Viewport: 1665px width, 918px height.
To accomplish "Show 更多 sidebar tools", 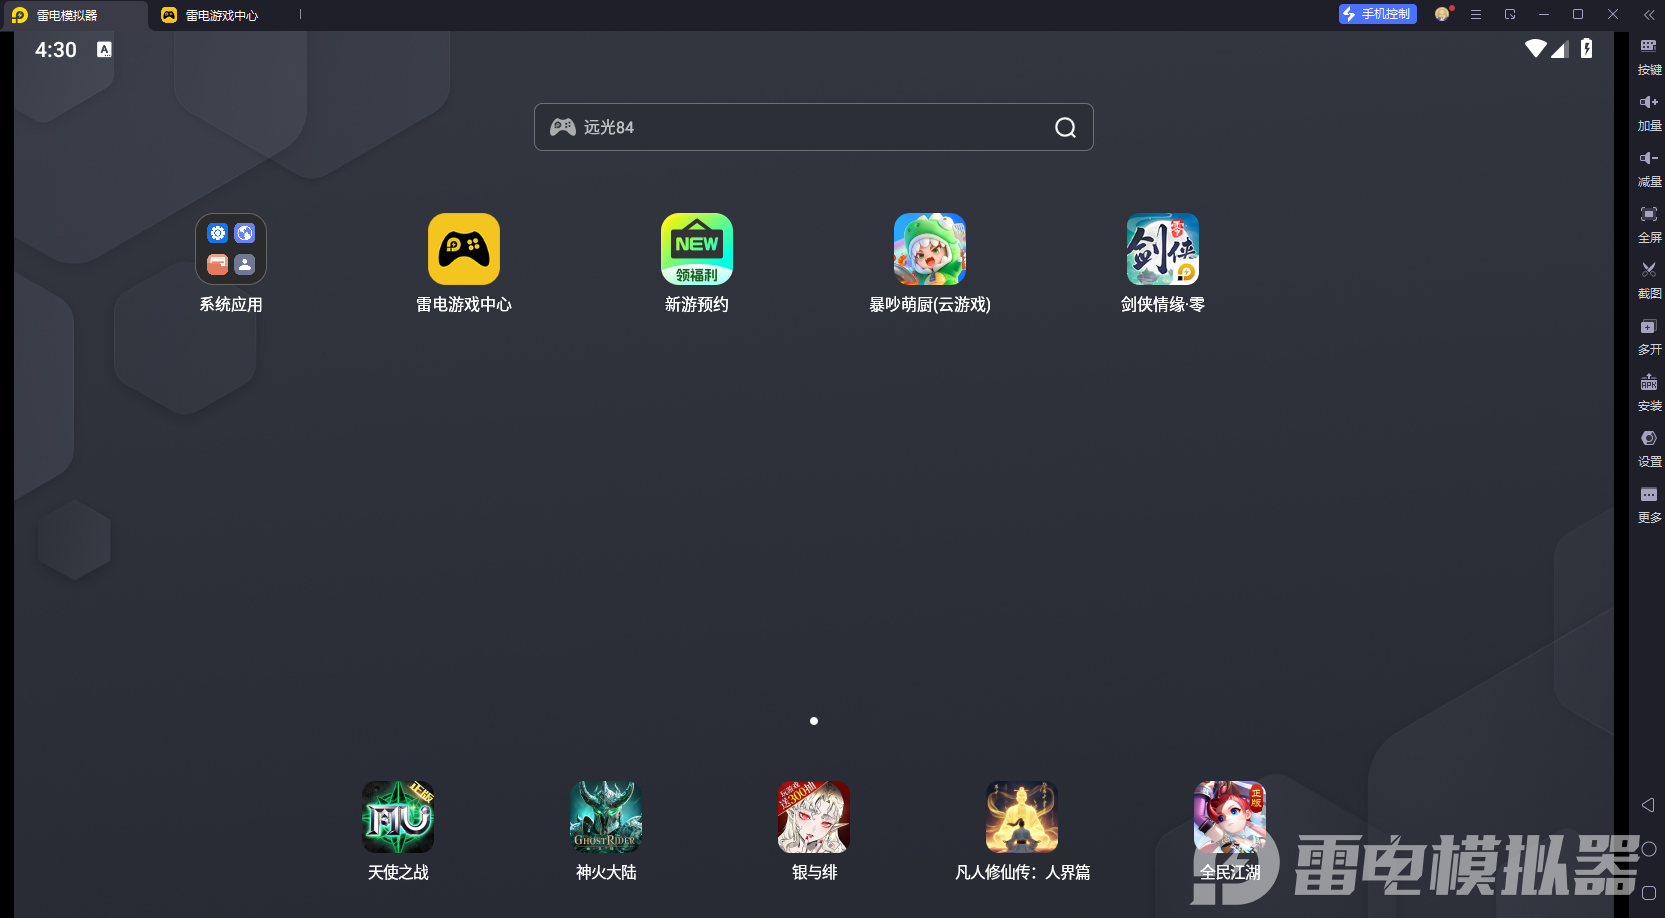I will click(x=1649, y=505).
